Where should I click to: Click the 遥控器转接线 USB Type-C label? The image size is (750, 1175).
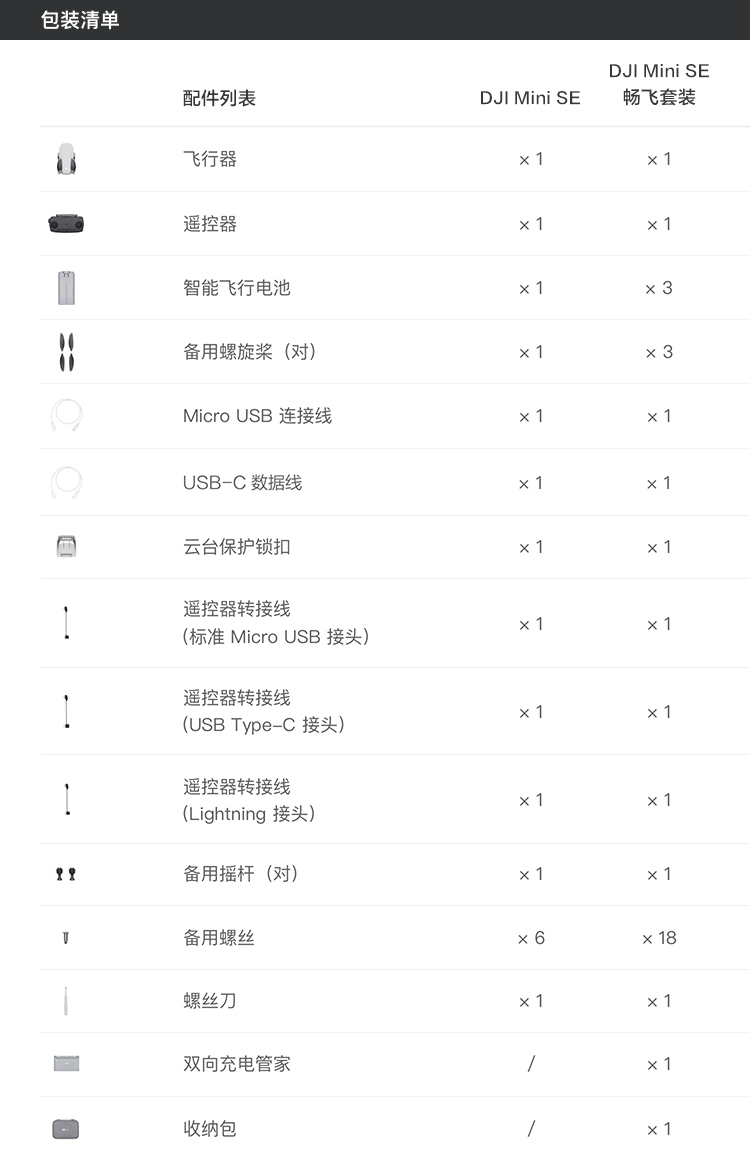(x=264, y=711)
